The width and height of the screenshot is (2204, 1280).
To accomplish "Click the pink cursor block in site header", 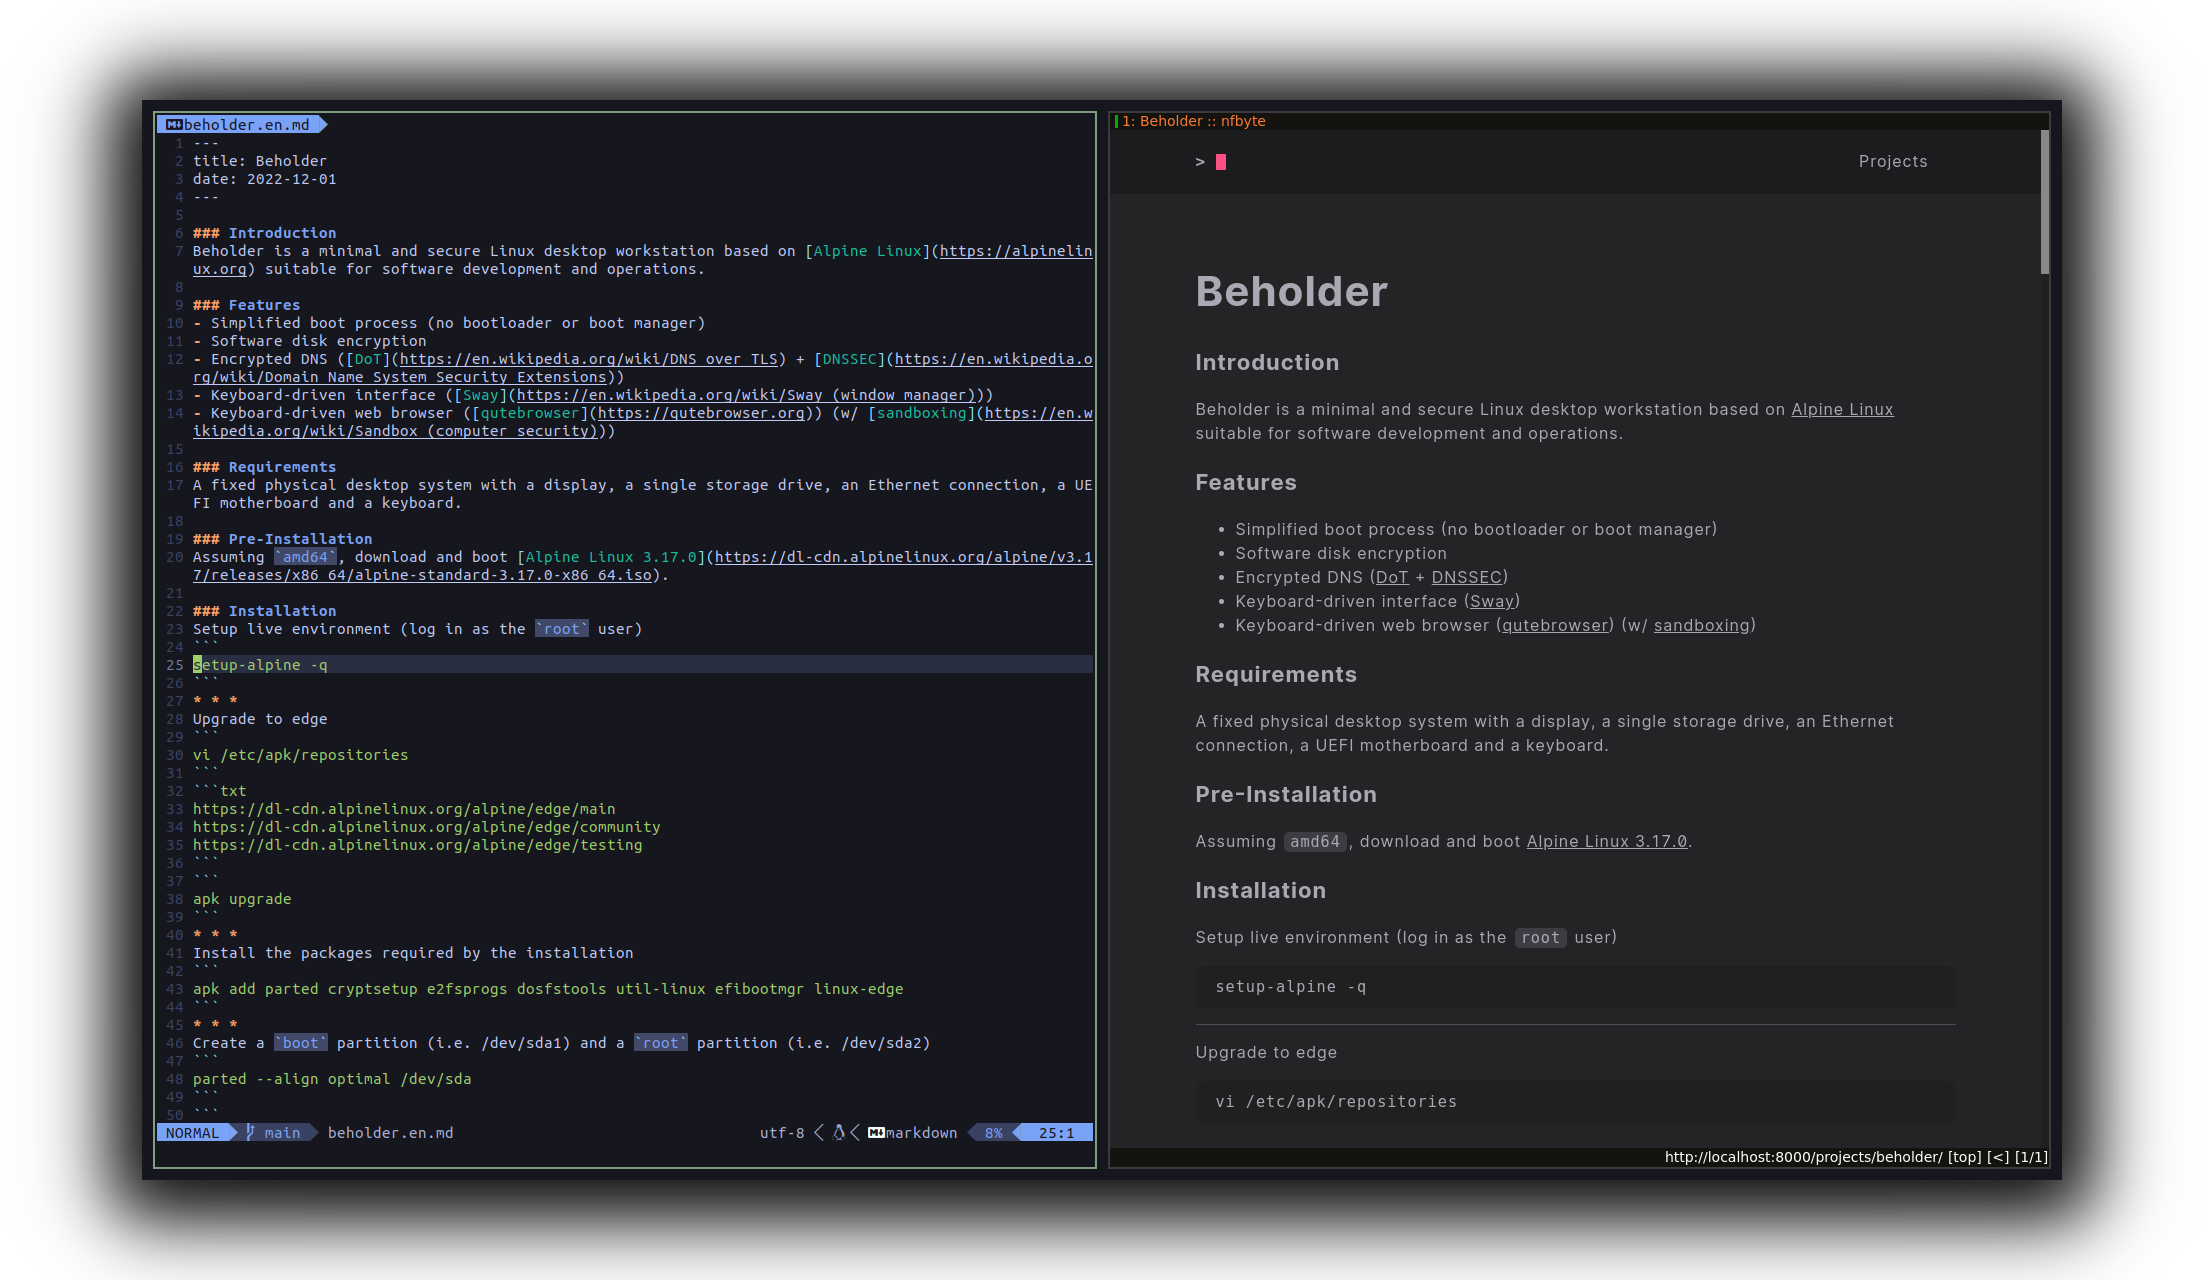I will tap(1220, 162).
